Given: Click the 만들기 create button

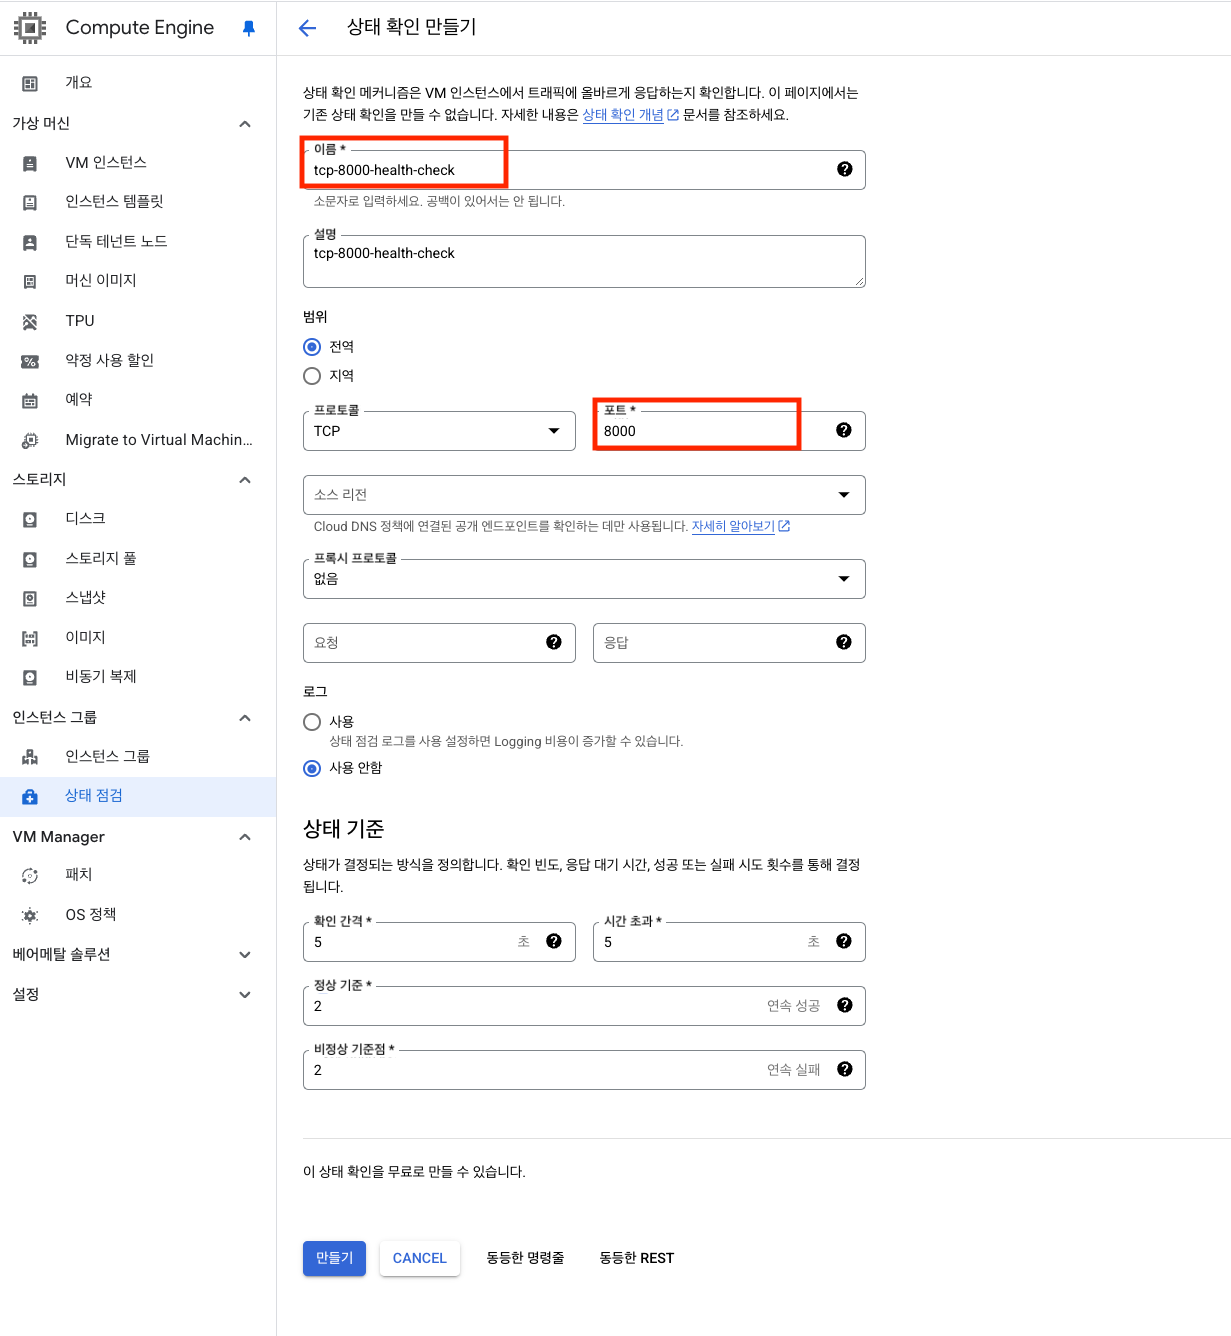Looking at the screenshot, I should pyautogui.click(x=334, y=1258).
